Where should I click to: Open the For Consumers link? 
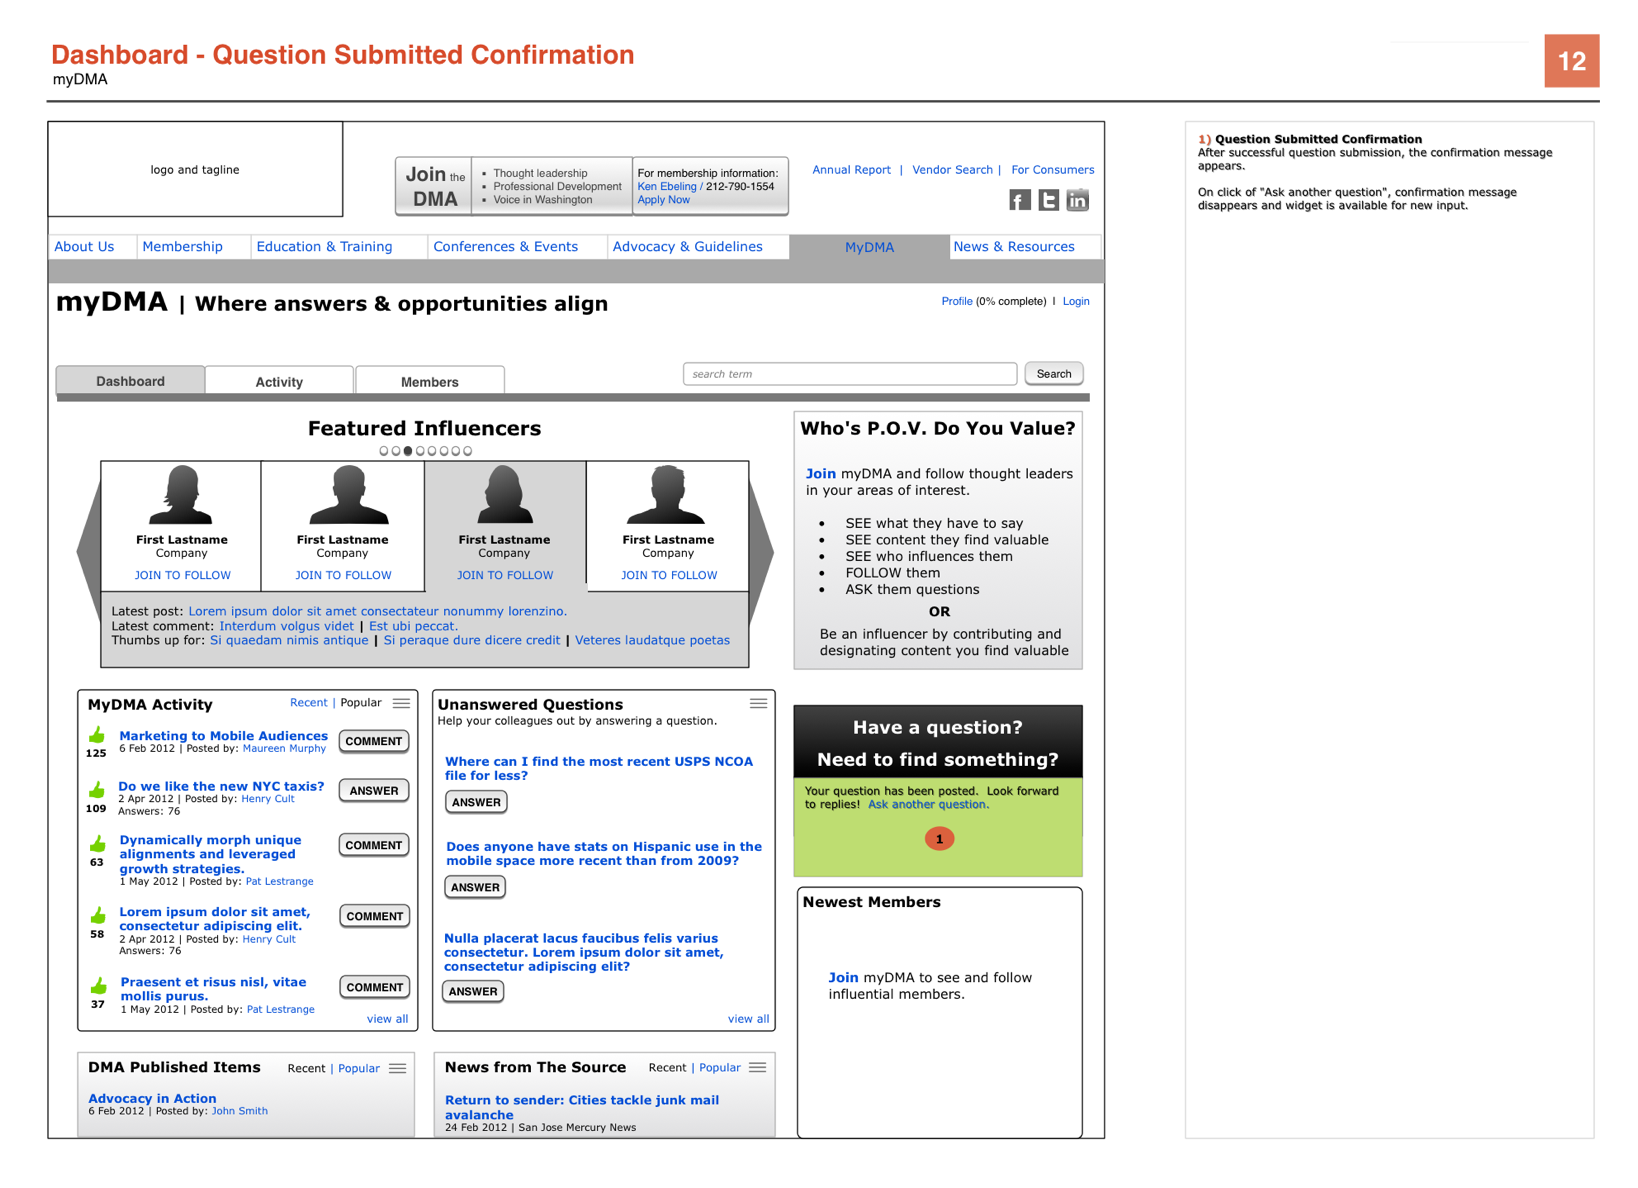1052,170
